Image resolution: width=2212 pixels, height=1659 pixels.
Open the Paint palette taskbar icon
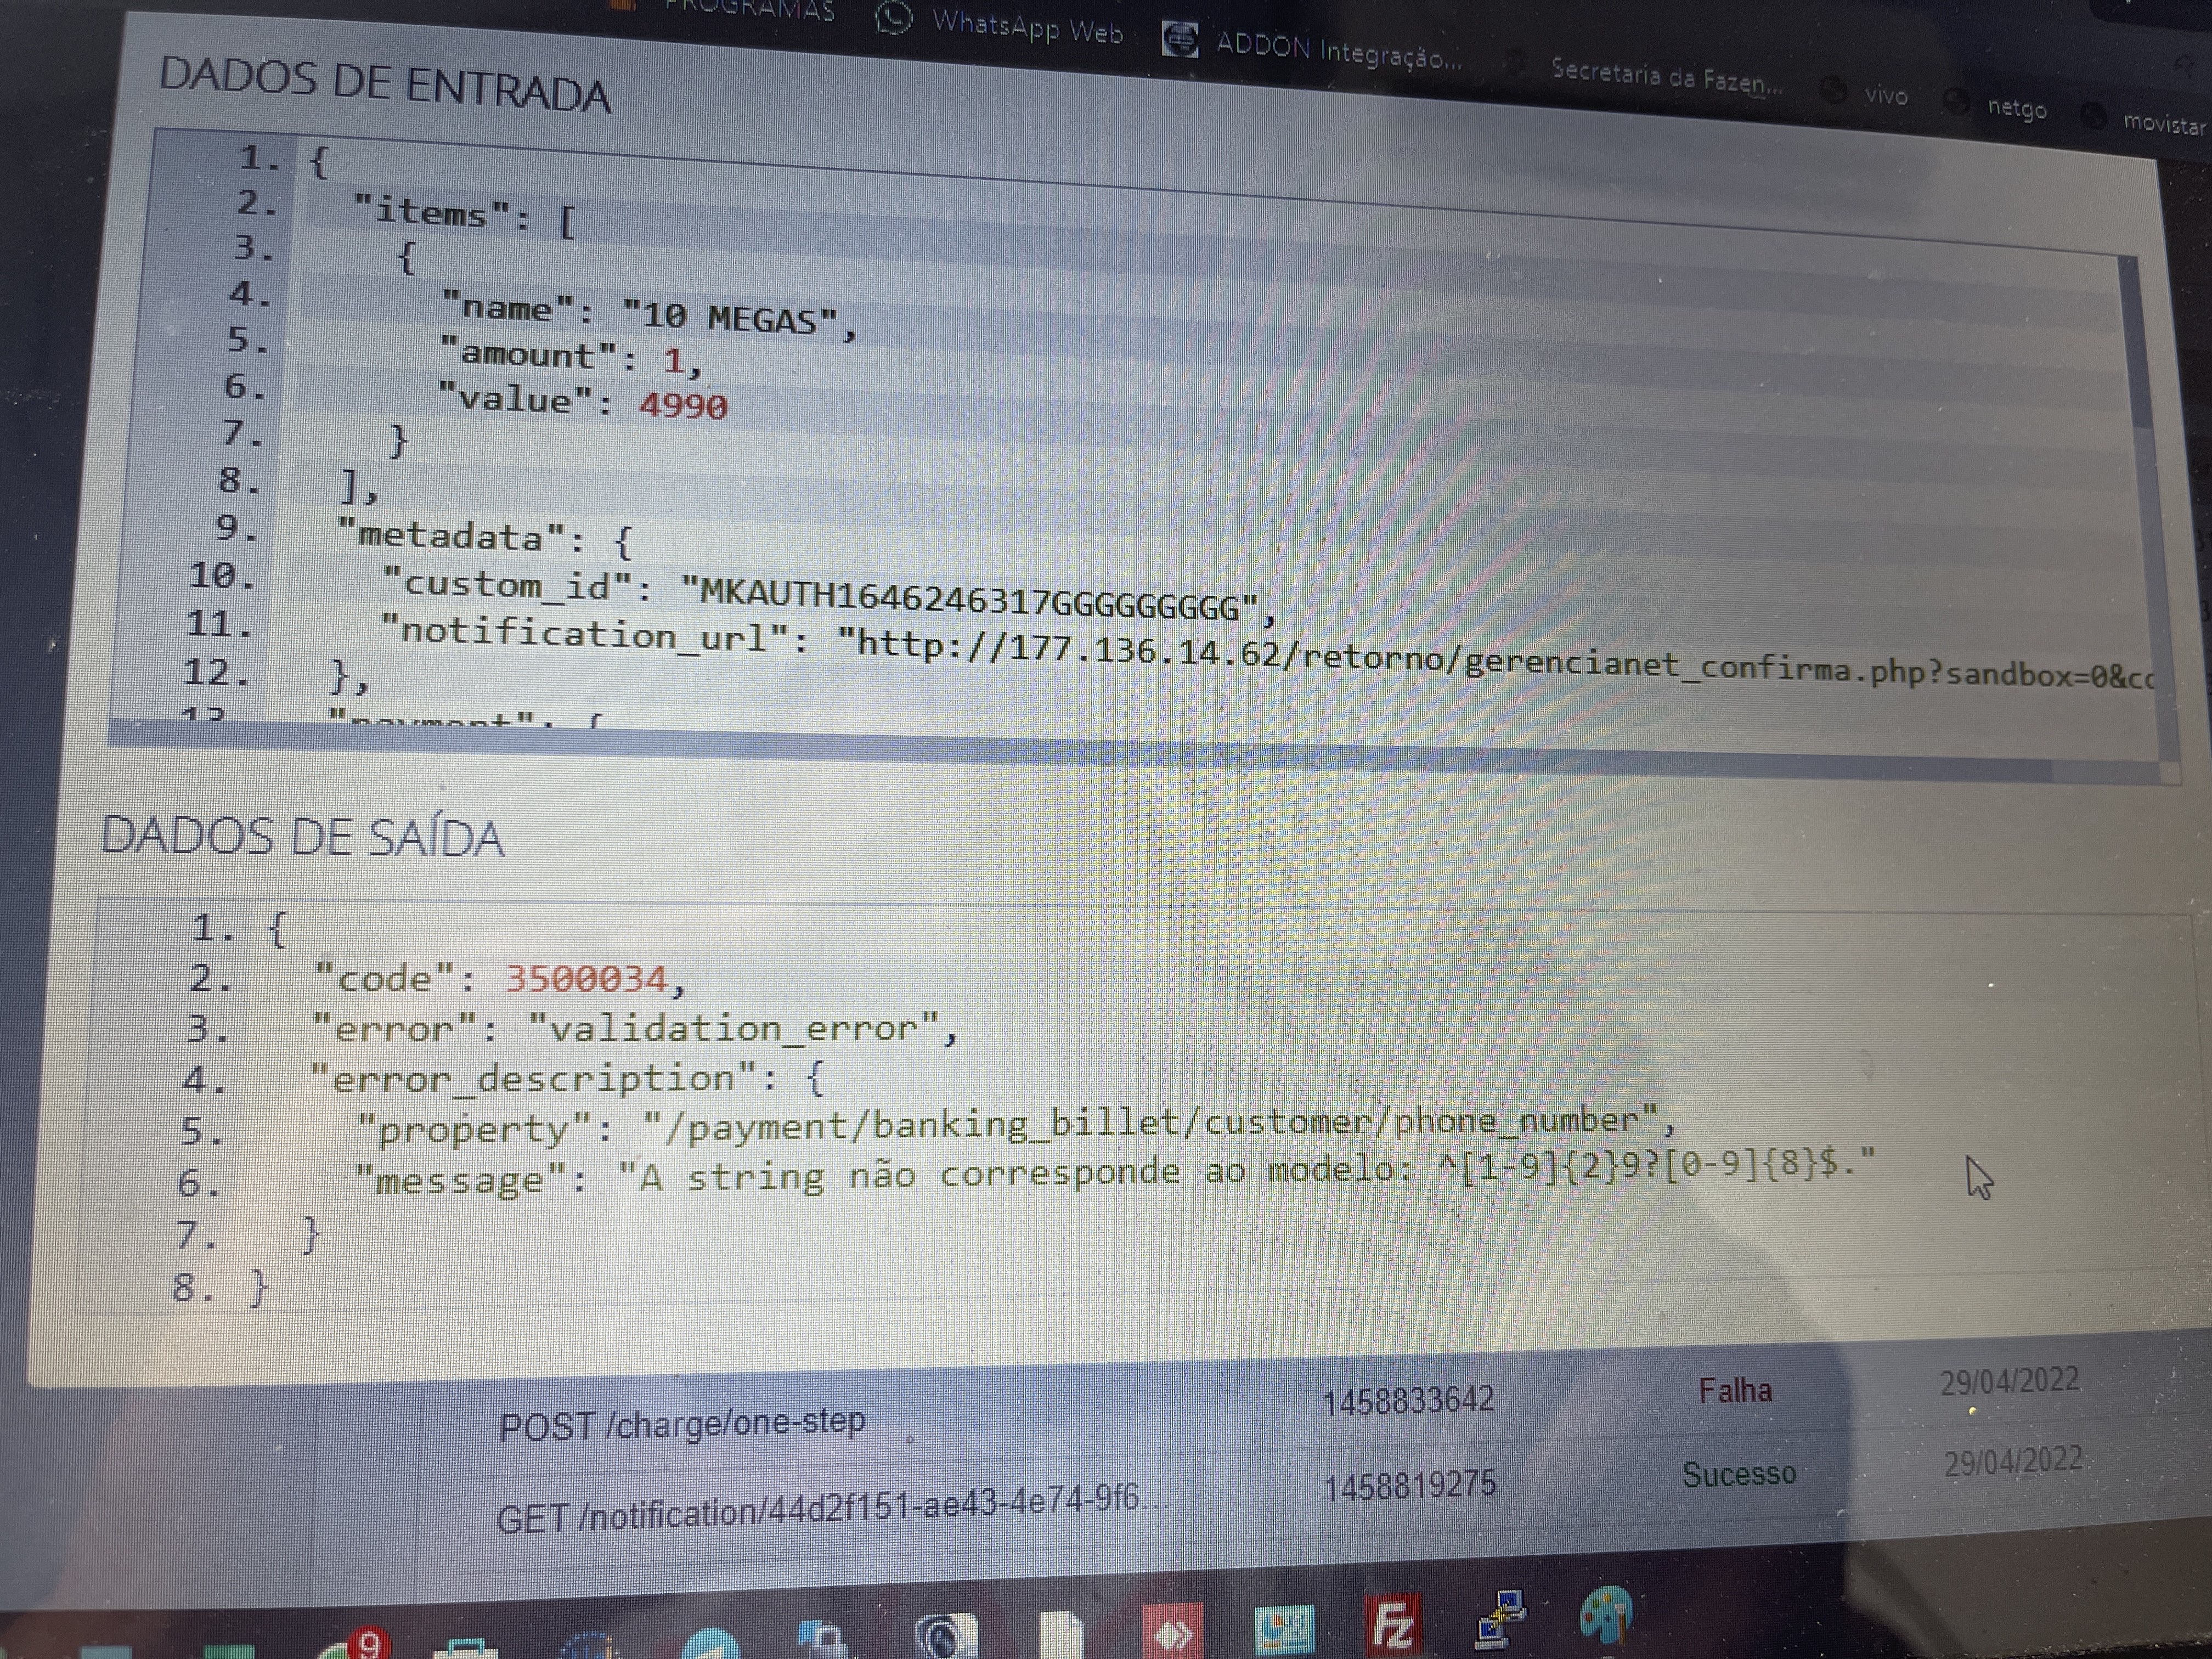(1606, 1613)
